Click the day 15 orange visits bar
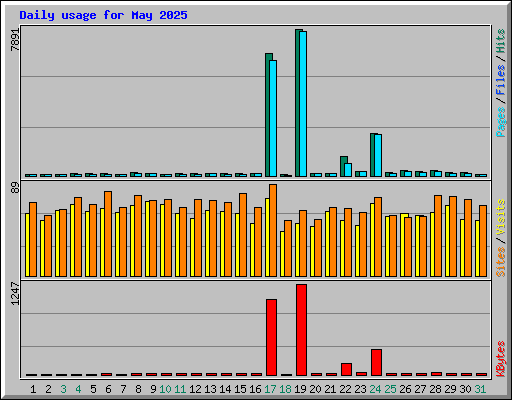This screenshot has width=512, height=400. [x=243, y=235]
